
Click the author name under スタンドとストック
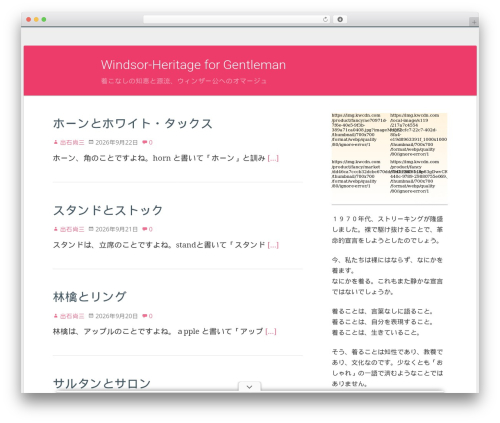click(72, 229)
